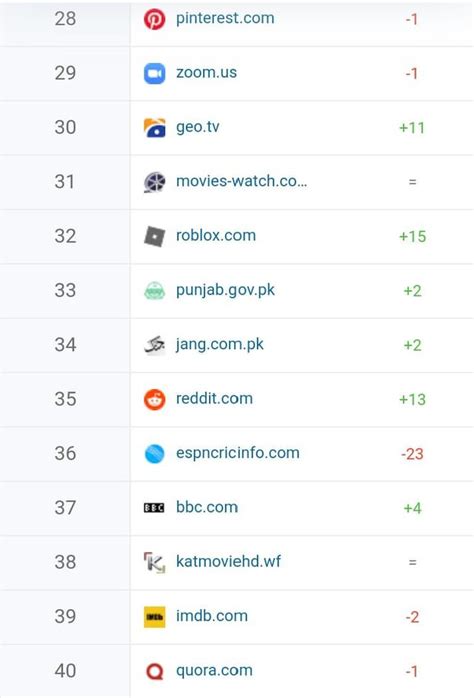Open the zoom.us link
This screenshot has height=698, width=474.
tap(207, 73)
